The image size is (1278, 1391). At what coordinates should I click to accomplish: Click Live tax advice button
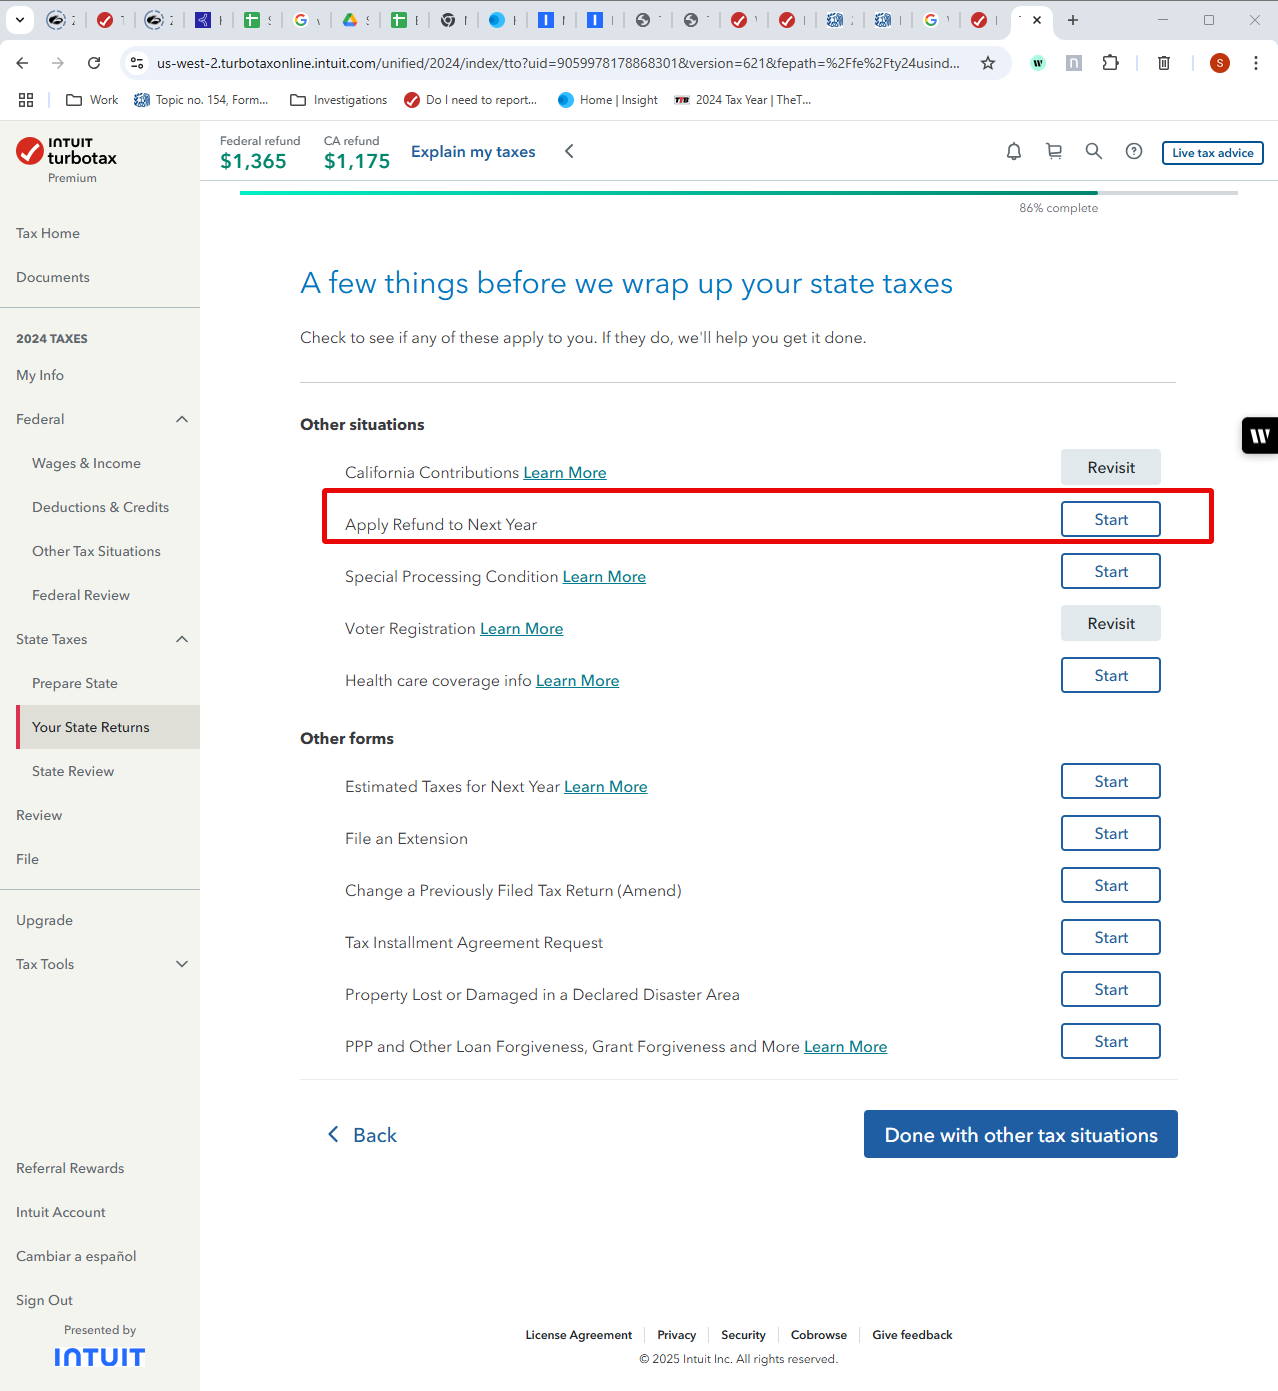(x=1213, y=152)
